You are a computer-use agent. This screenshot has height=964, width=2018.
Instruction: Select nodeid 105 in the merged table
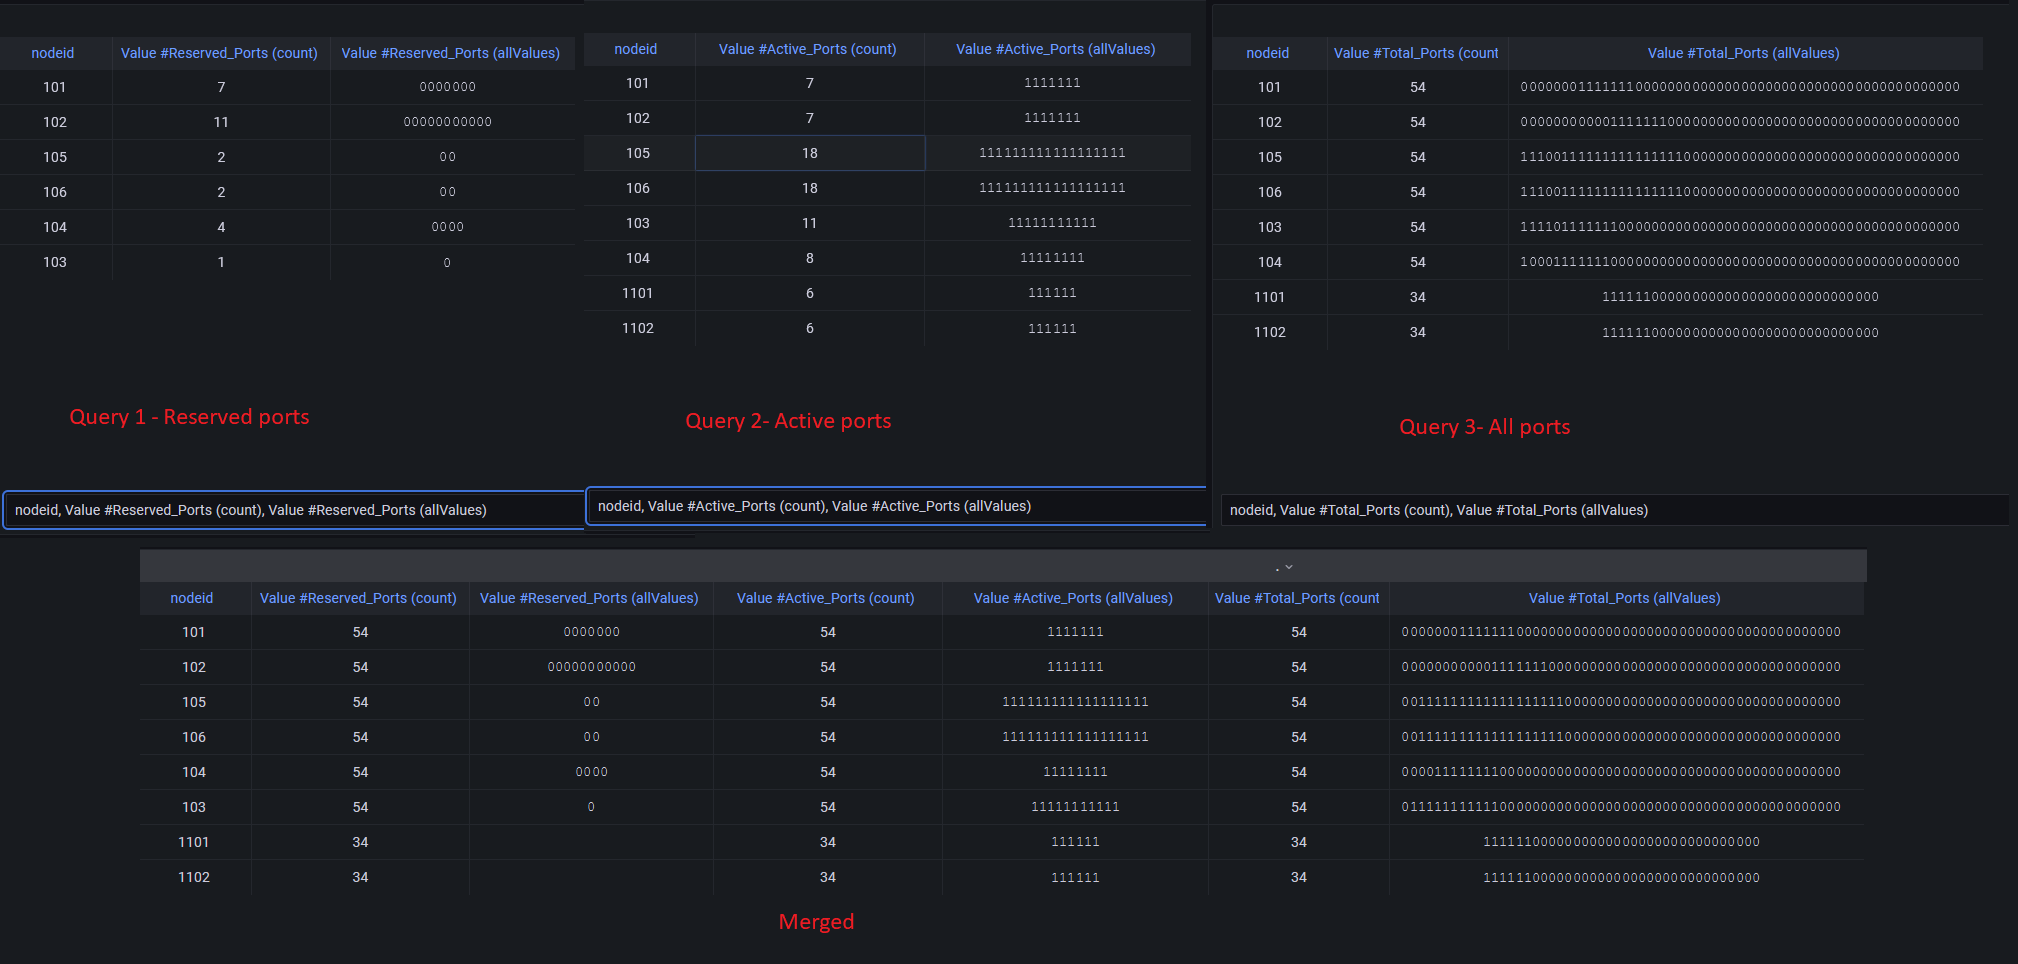(x=194, y=702)
